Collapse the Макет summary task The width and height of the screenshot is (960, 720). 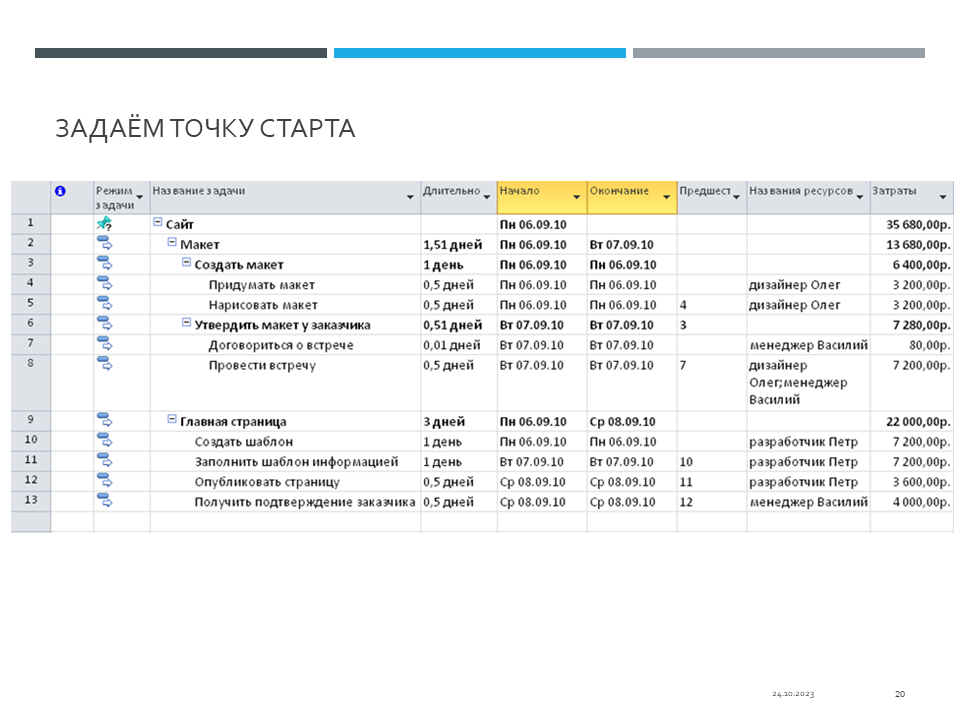tap(172, 242)
